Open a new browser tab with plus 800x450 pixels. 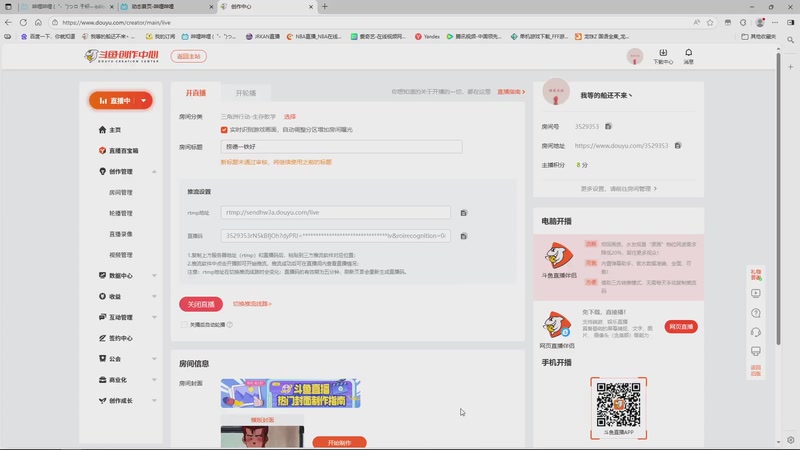click(324, 7)
